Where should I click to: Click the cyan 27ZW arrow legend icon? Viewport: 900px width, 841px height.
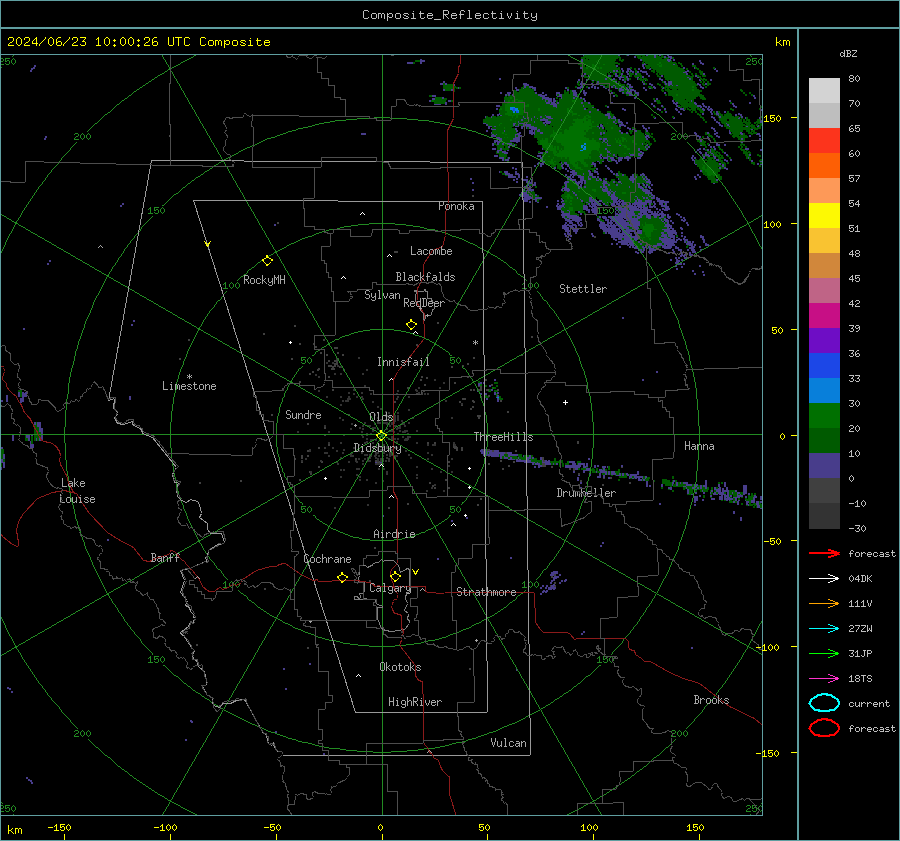[x=824, y=629]
